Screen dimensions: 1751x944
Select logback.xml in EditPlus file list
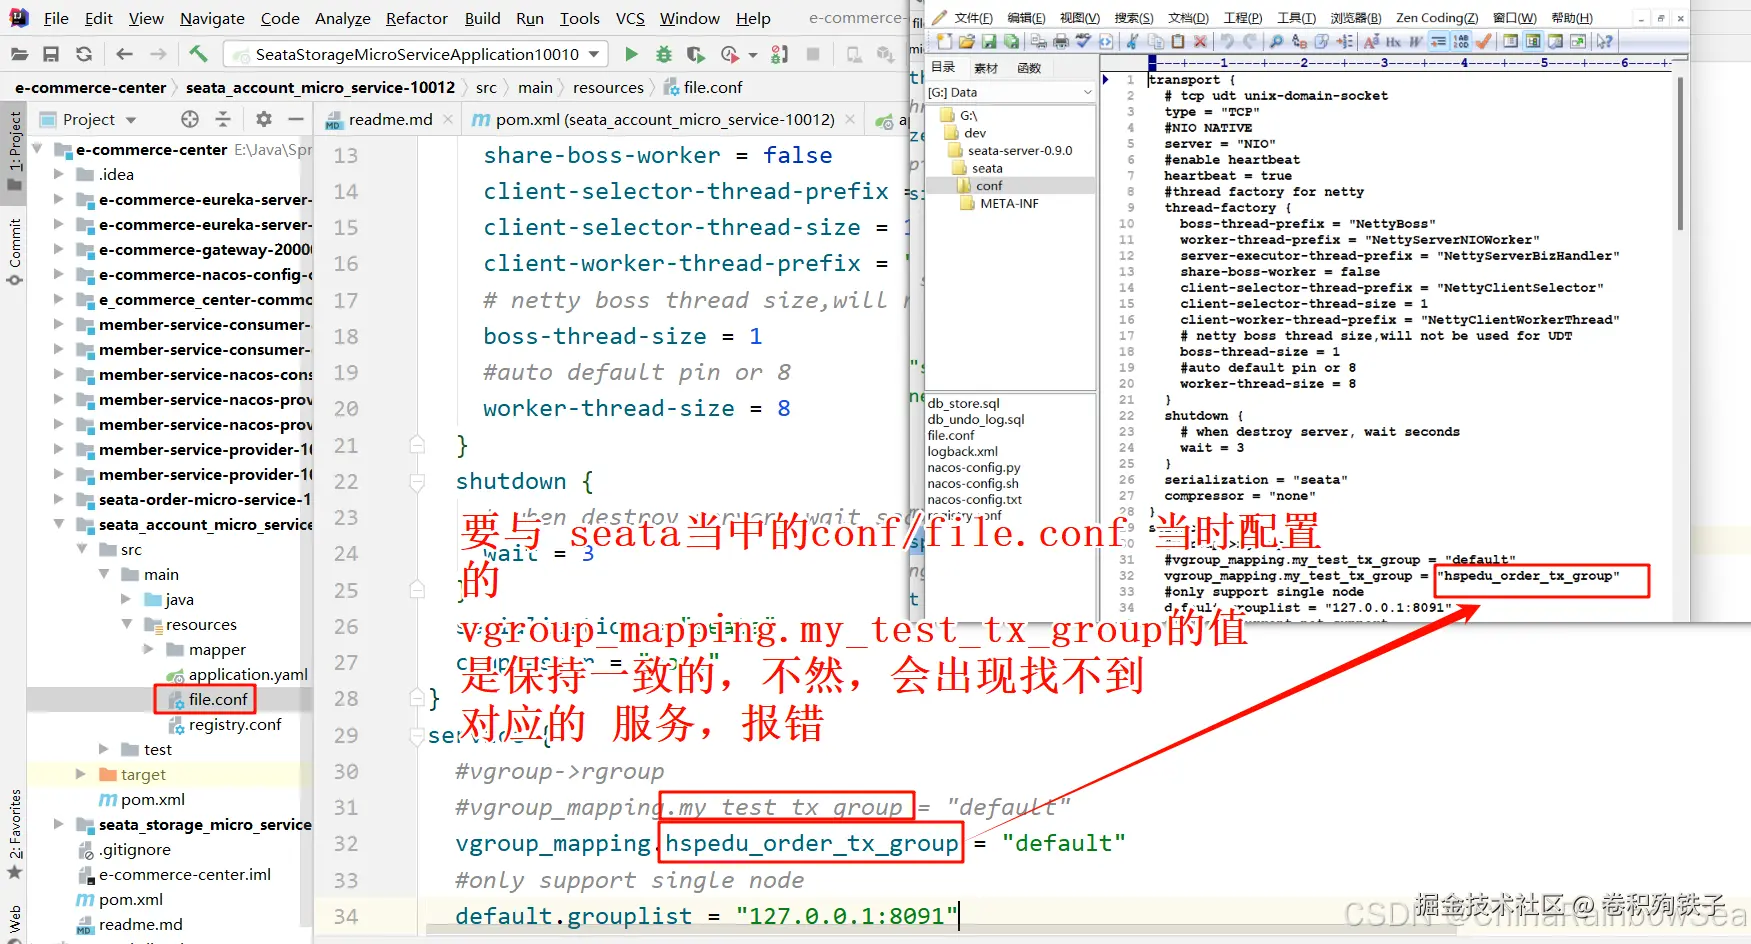click(x=963, y=452)
